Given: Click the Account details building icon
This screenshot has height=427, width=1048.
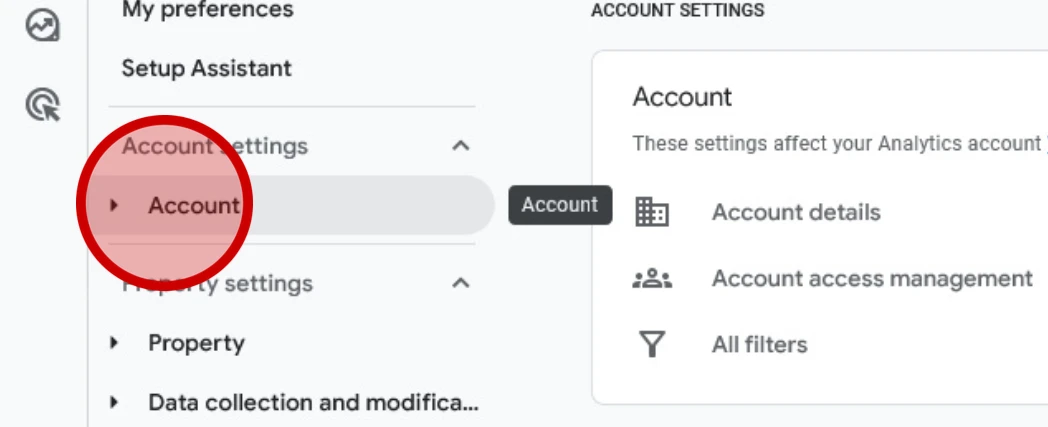Looking at the screenshot, I should 652,212.
